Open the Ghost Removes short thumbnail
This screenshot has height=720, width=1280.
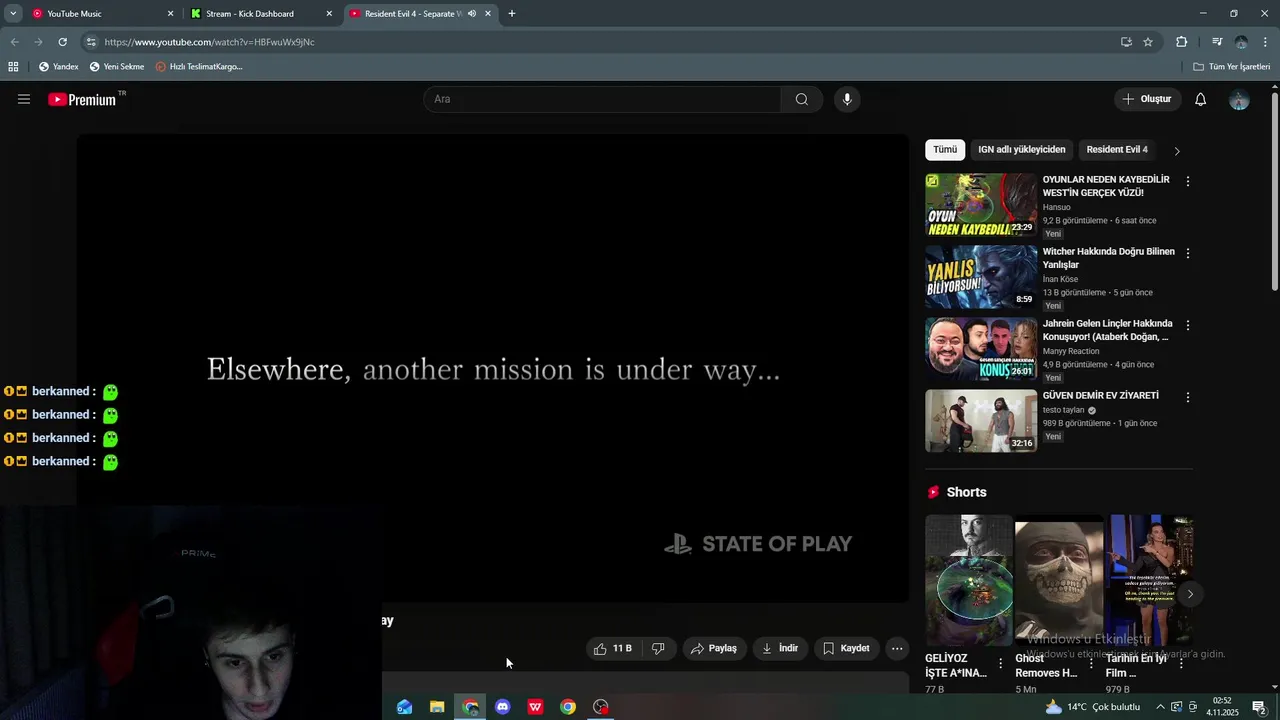1059,580
